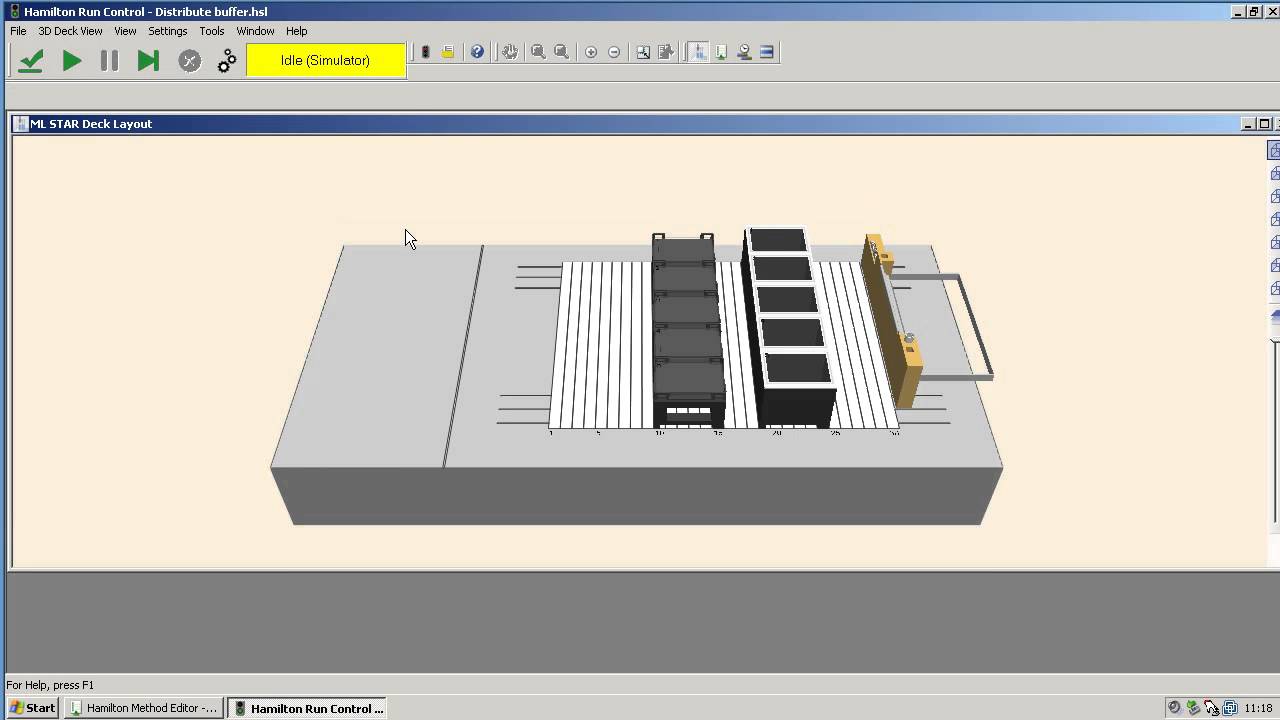Minimize the ML STAR Deck Layout window
This screenshot has height=720, width=1280.
tap(1248, 124)
